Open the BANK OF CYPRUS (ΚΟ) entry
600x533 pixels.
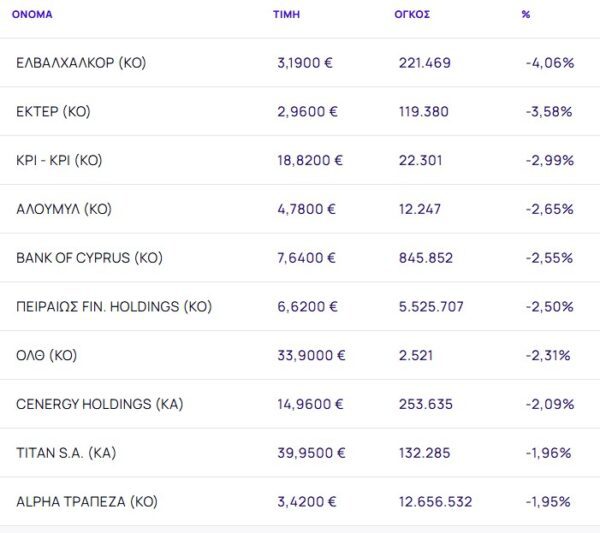coord(89,258)
